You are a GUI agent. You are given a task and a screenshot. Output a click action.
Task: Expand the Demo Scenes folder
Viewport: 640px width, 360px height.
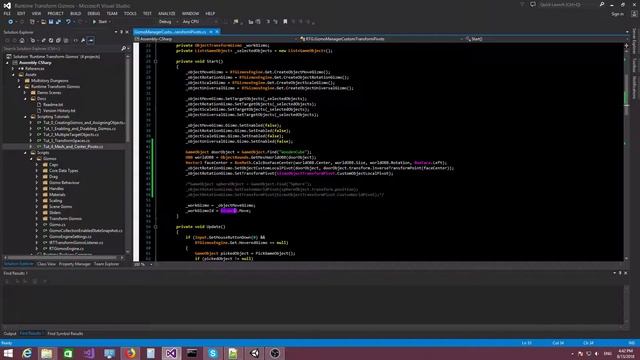click(x=25, y=93)
